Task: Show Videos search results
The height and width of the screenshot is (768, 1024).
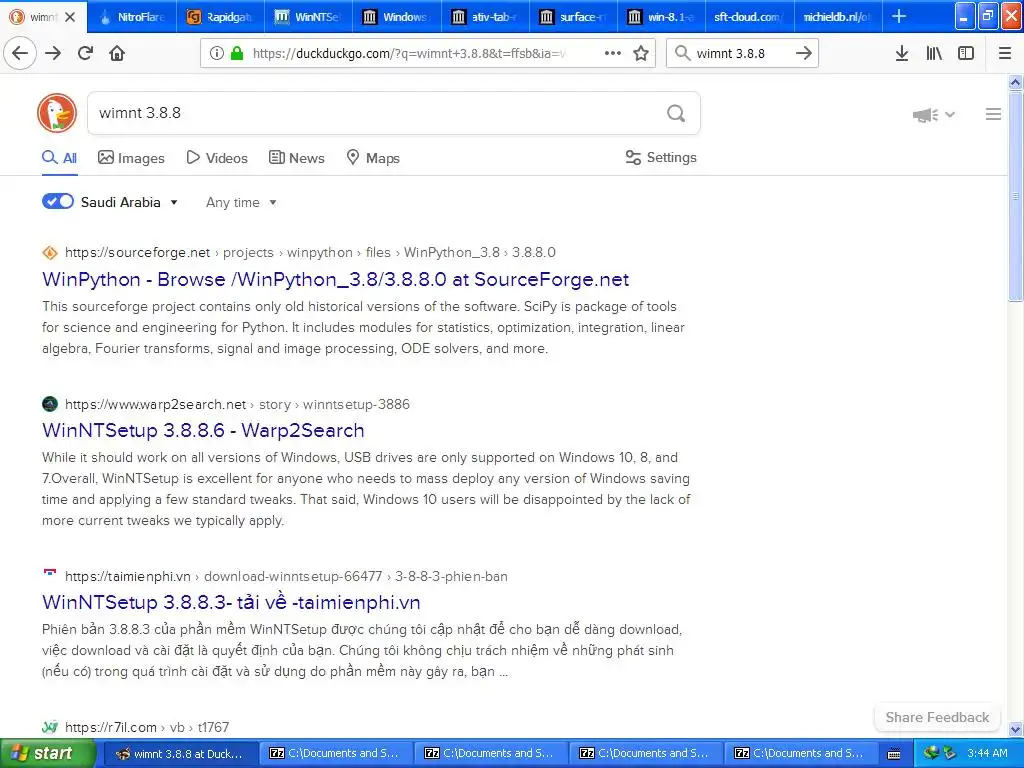Action: point(217,158)
